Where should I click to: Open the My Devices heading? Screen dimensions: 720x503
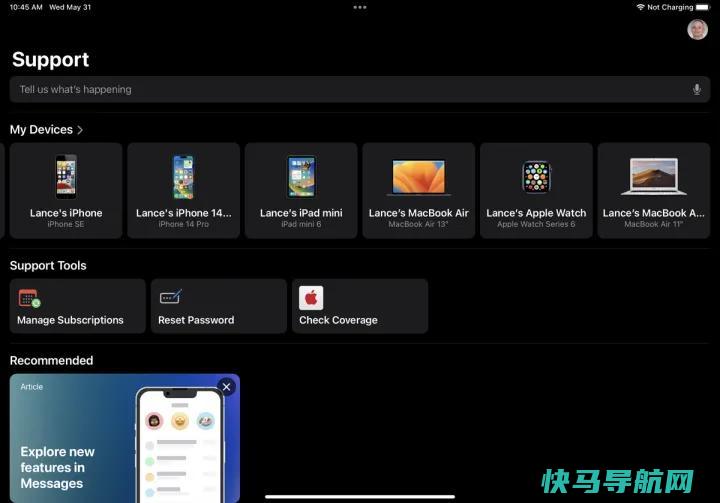tap(41, 130)
